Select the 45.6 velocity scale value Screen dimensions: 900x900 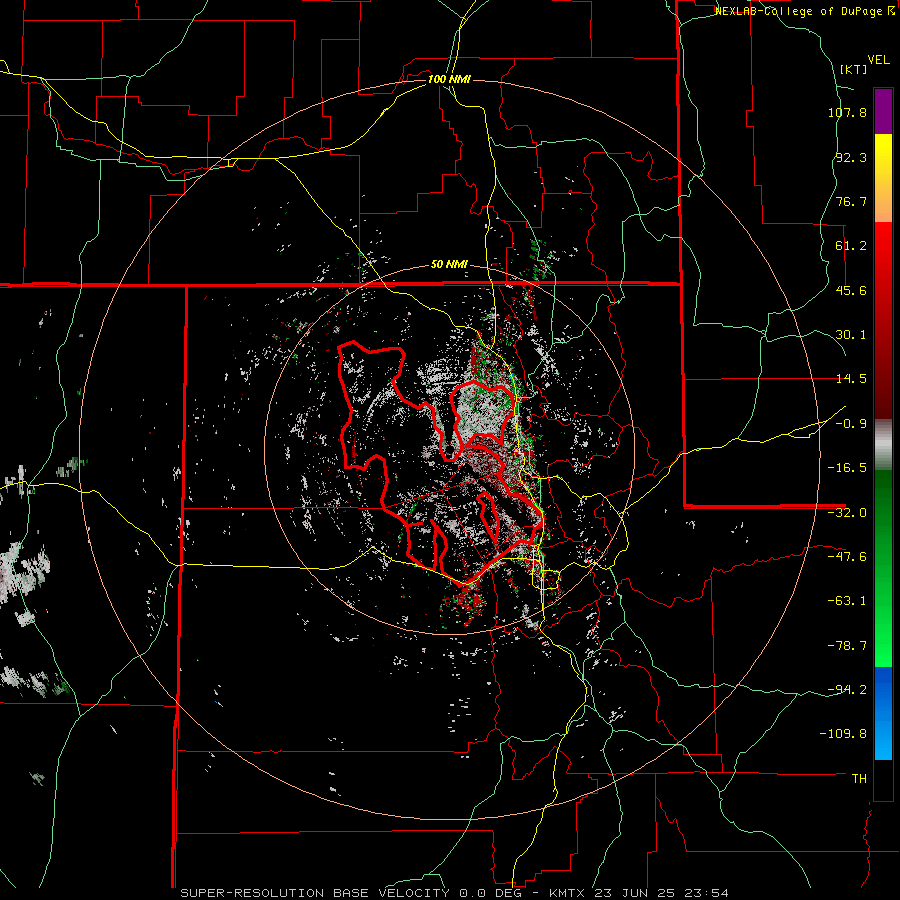click(x=851, y=290)
